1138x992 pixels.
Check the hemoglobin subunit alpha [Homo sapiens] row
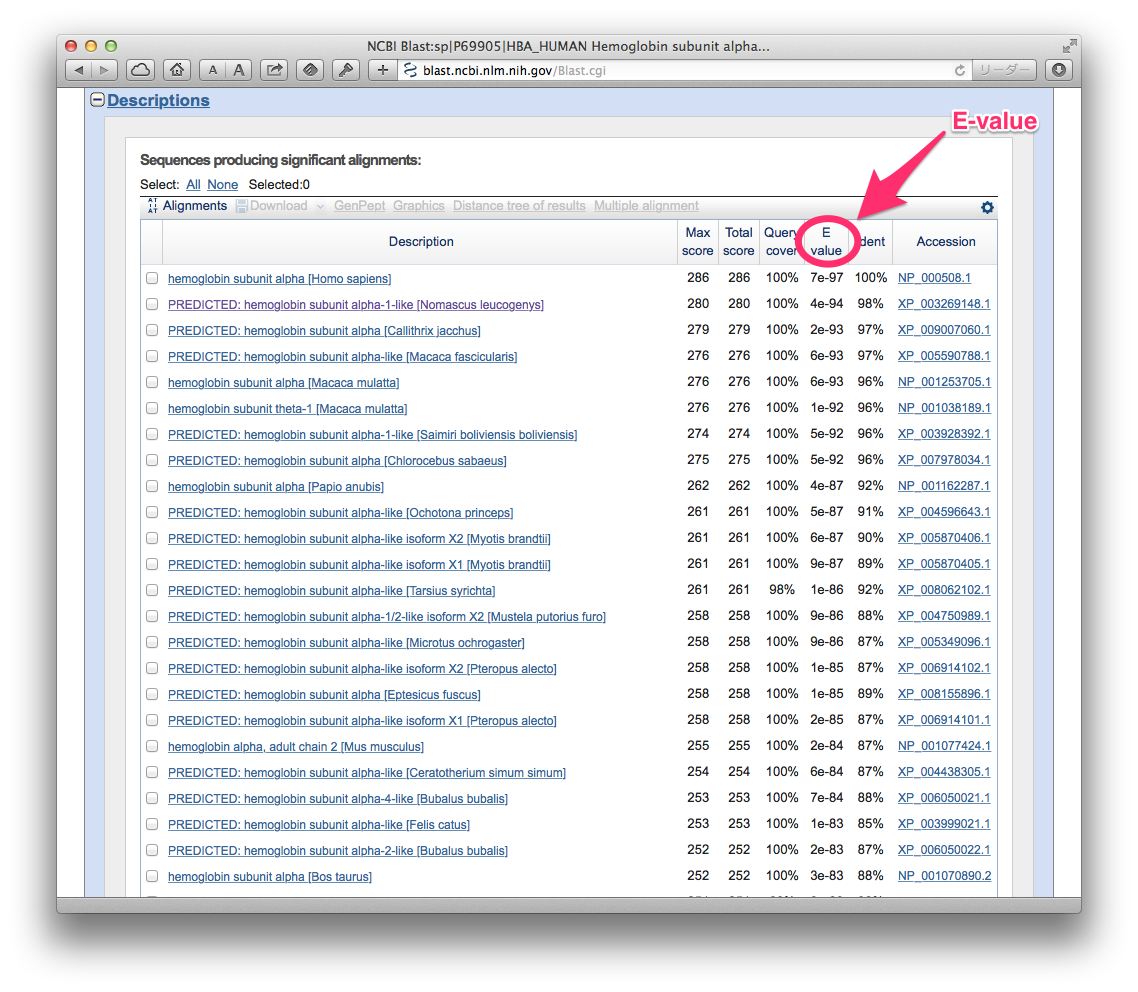(x=151, y=277)
